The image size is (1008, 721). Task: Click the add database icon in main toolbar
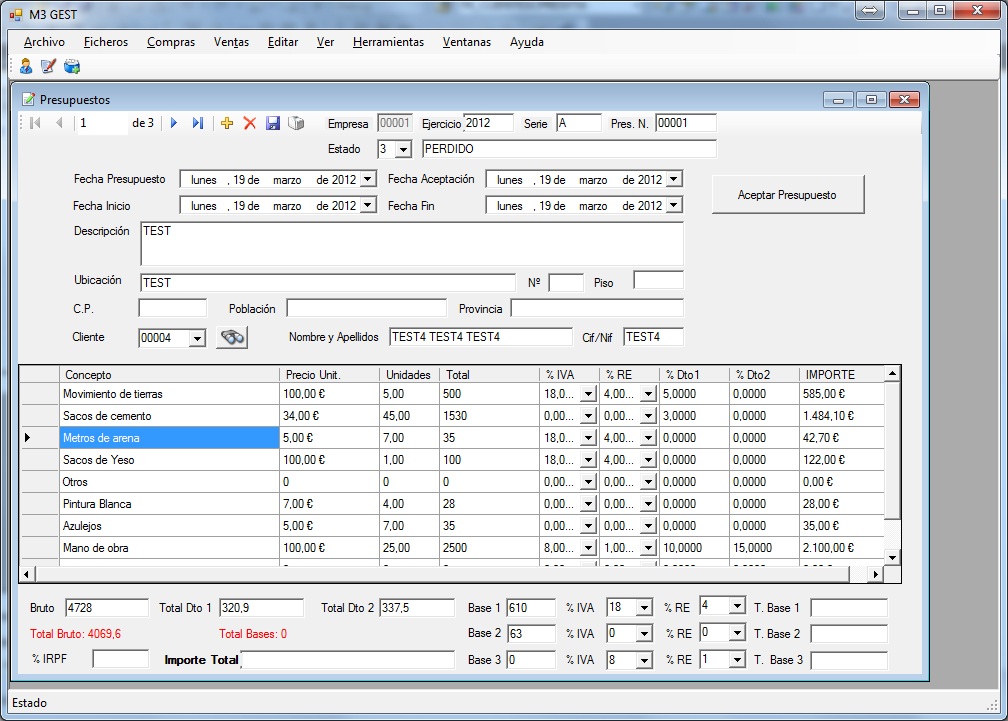point(72,66)
